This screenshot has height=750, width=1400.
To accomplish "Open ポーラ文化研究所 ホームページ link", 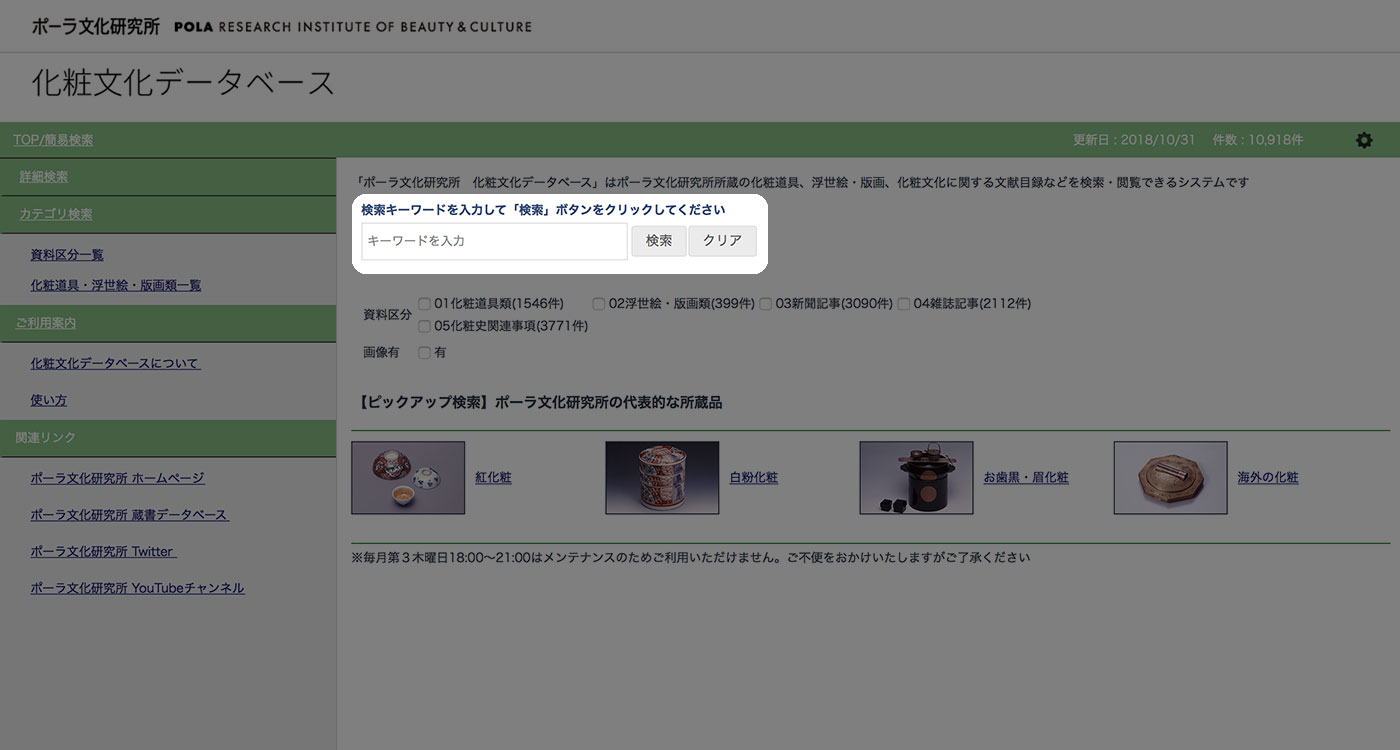I will click(118, 478).
